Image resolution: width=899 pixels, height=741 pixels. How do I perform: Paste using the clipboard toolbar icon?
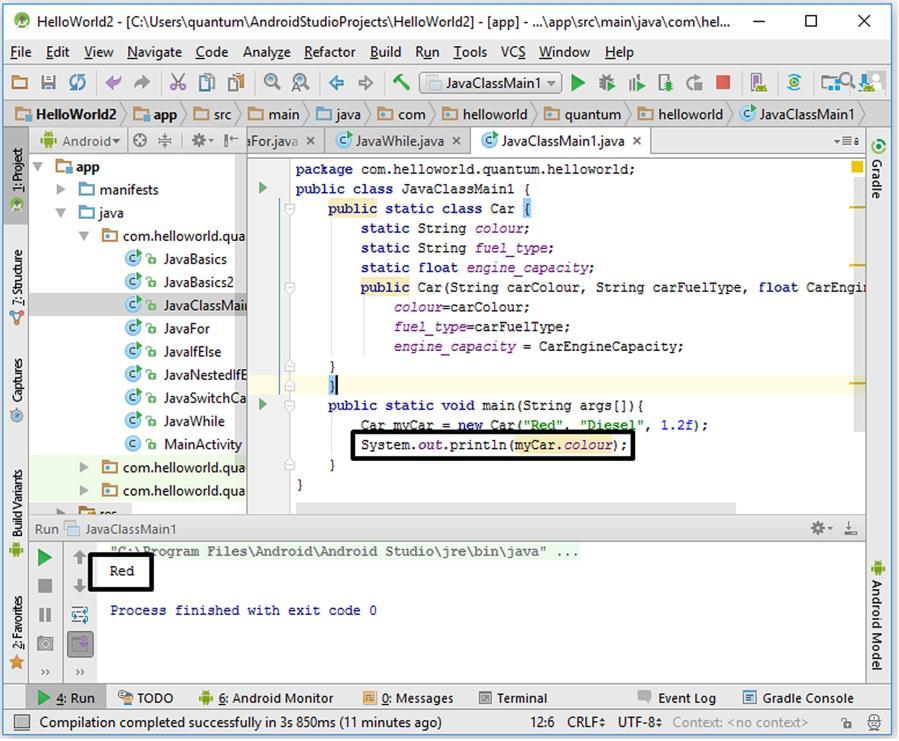point(236,83)
